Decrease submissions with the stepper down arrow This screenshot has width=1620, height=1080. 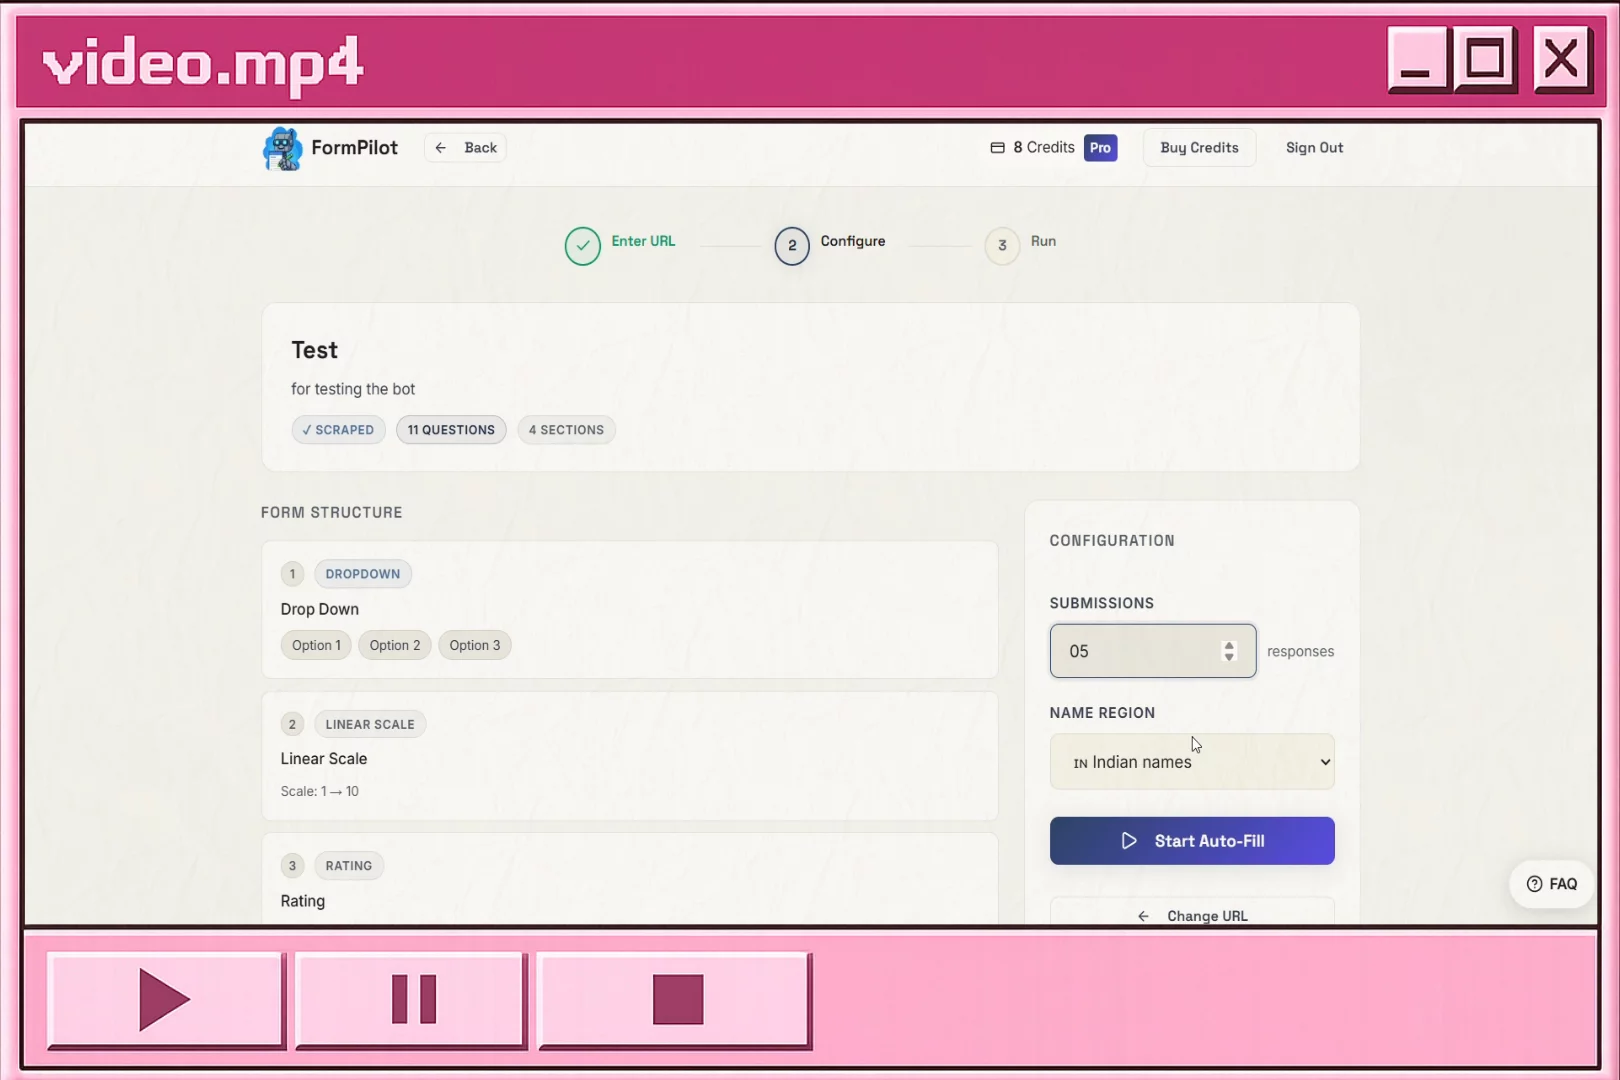click(1229, 657)
